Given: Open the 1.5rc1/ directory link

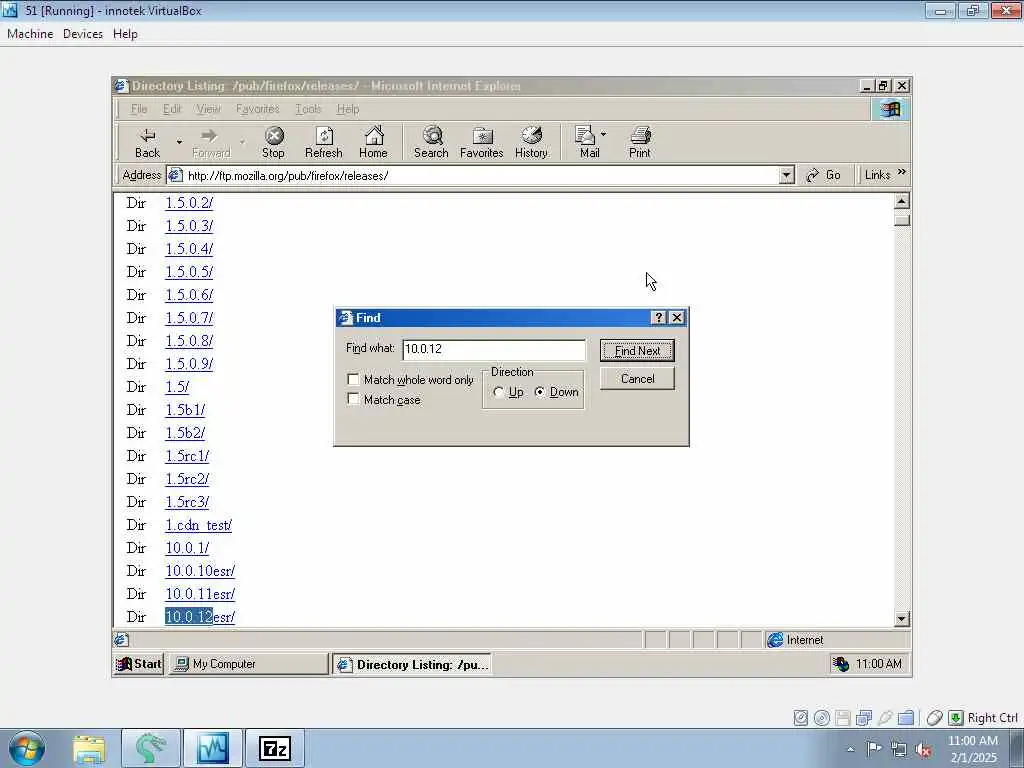Looking at the screenshot, I should pyautogui.click(x=187, y=456).
